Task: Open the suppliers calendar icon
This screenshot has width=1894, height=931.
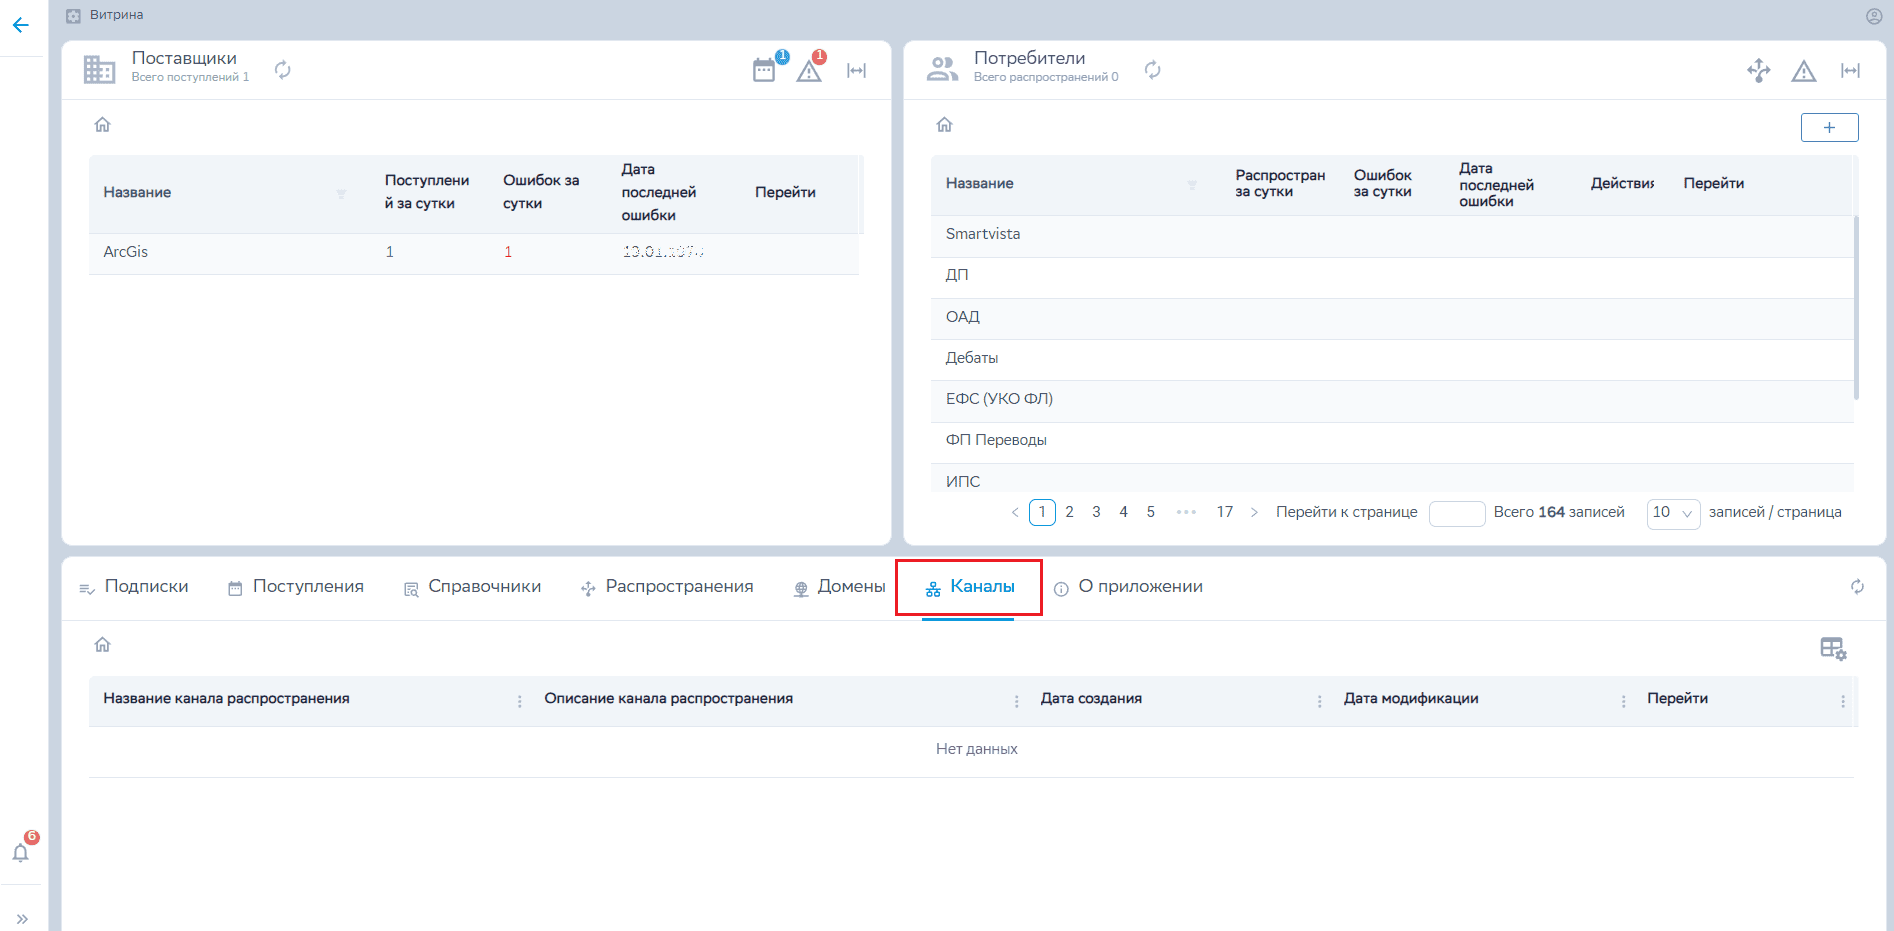Action: [764, 70]
